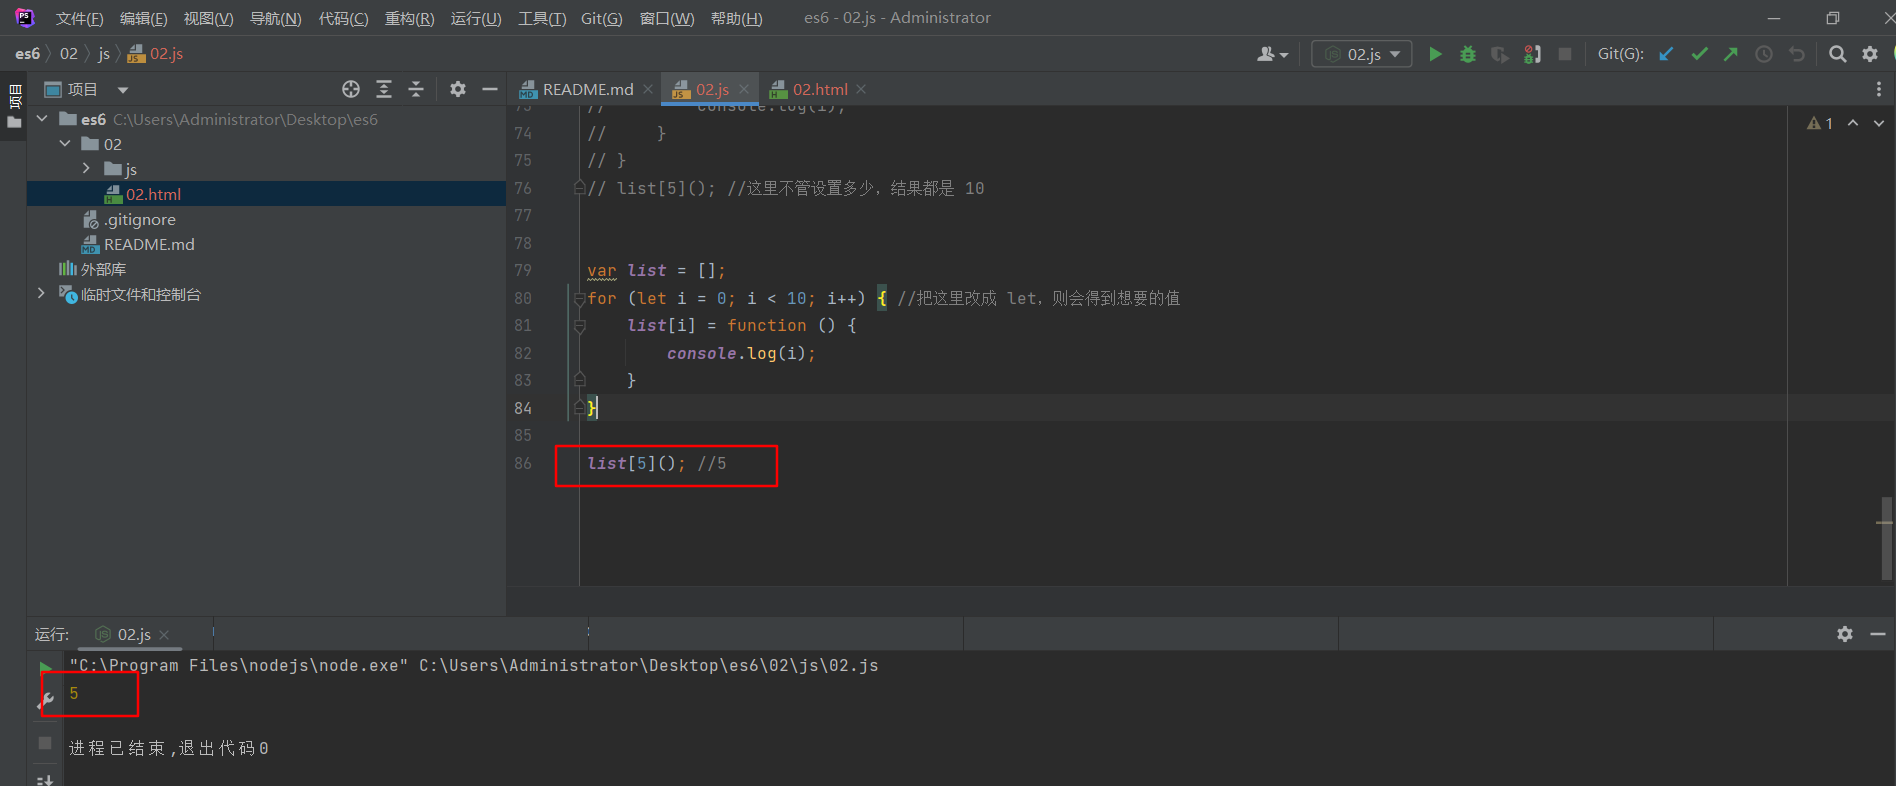Close the 02.html editor tab
The height and width of the screenshot is (786, 1896).
[x=861, y=89]
